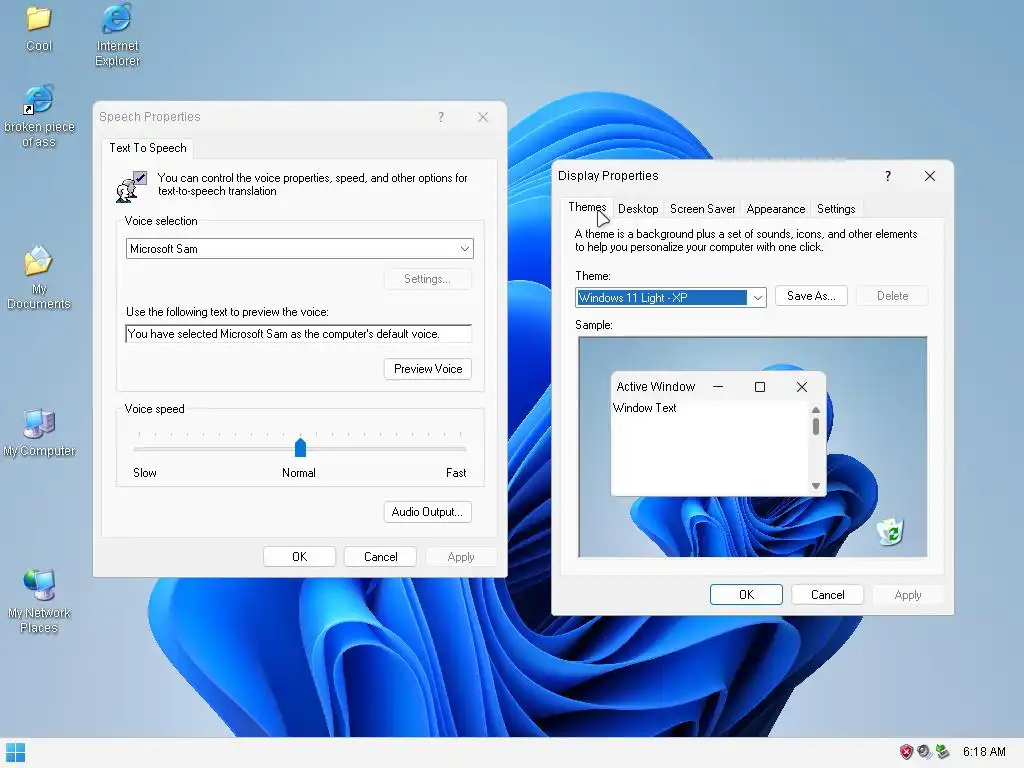The height and width of the screenshot is (768, 1024).
Task: Click the sample window scrollbar up arrow
Action: click(816, 410)
